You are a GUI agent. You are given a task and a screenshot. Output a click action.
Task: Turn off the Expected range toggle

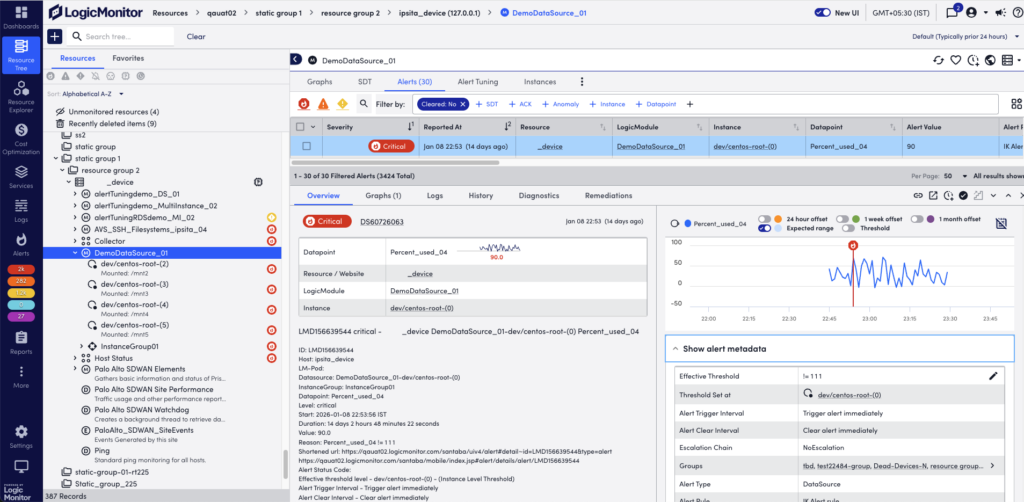pos(764,228)
